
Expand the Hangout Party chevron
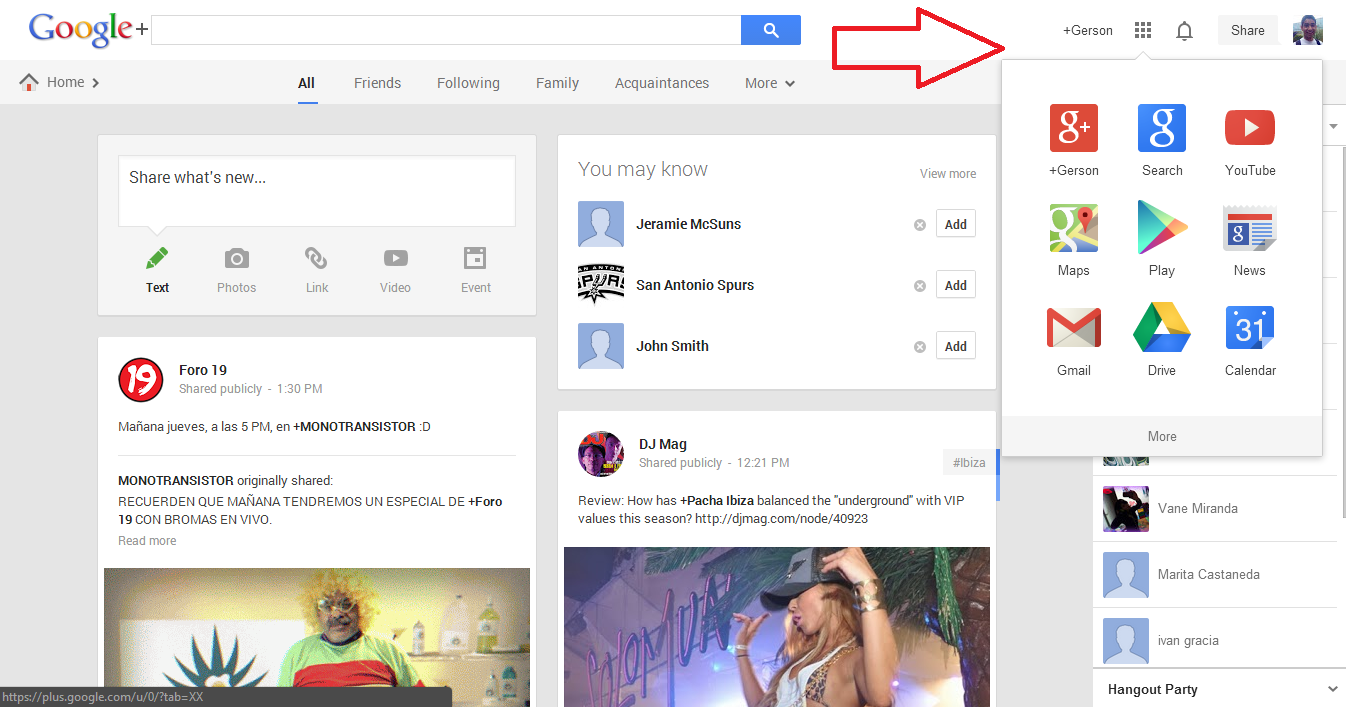click(1332, 689)
